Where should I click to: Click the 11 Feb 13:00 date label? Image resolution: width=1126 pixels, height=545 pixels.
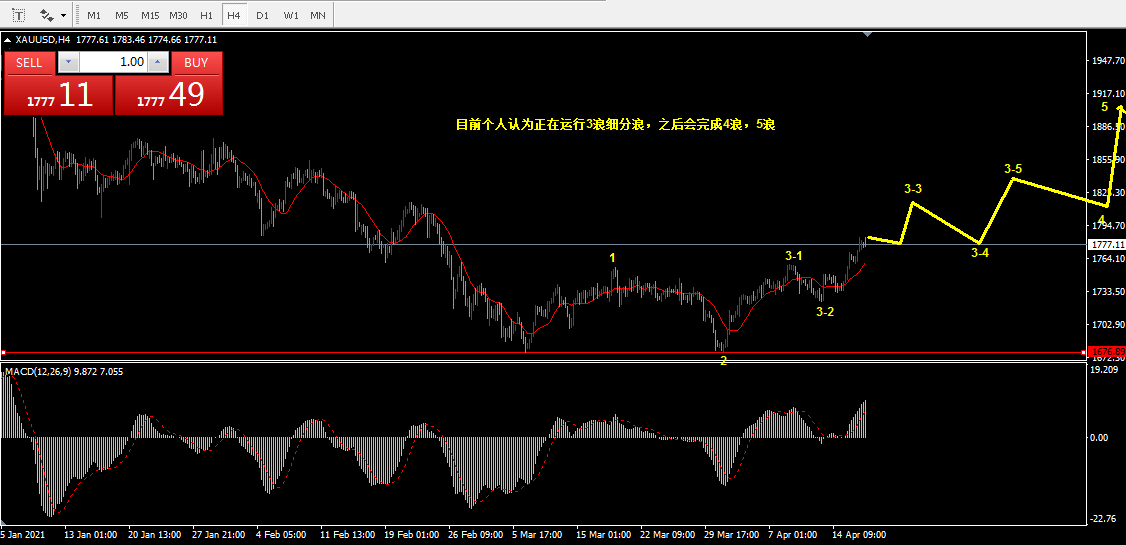coord(347,535)
